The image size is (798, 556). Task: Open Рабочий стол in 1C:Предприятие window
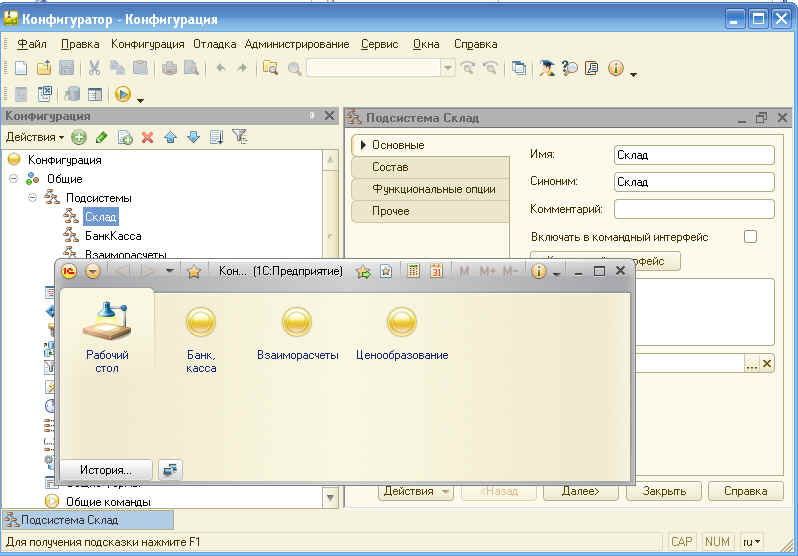coord(107,336)
